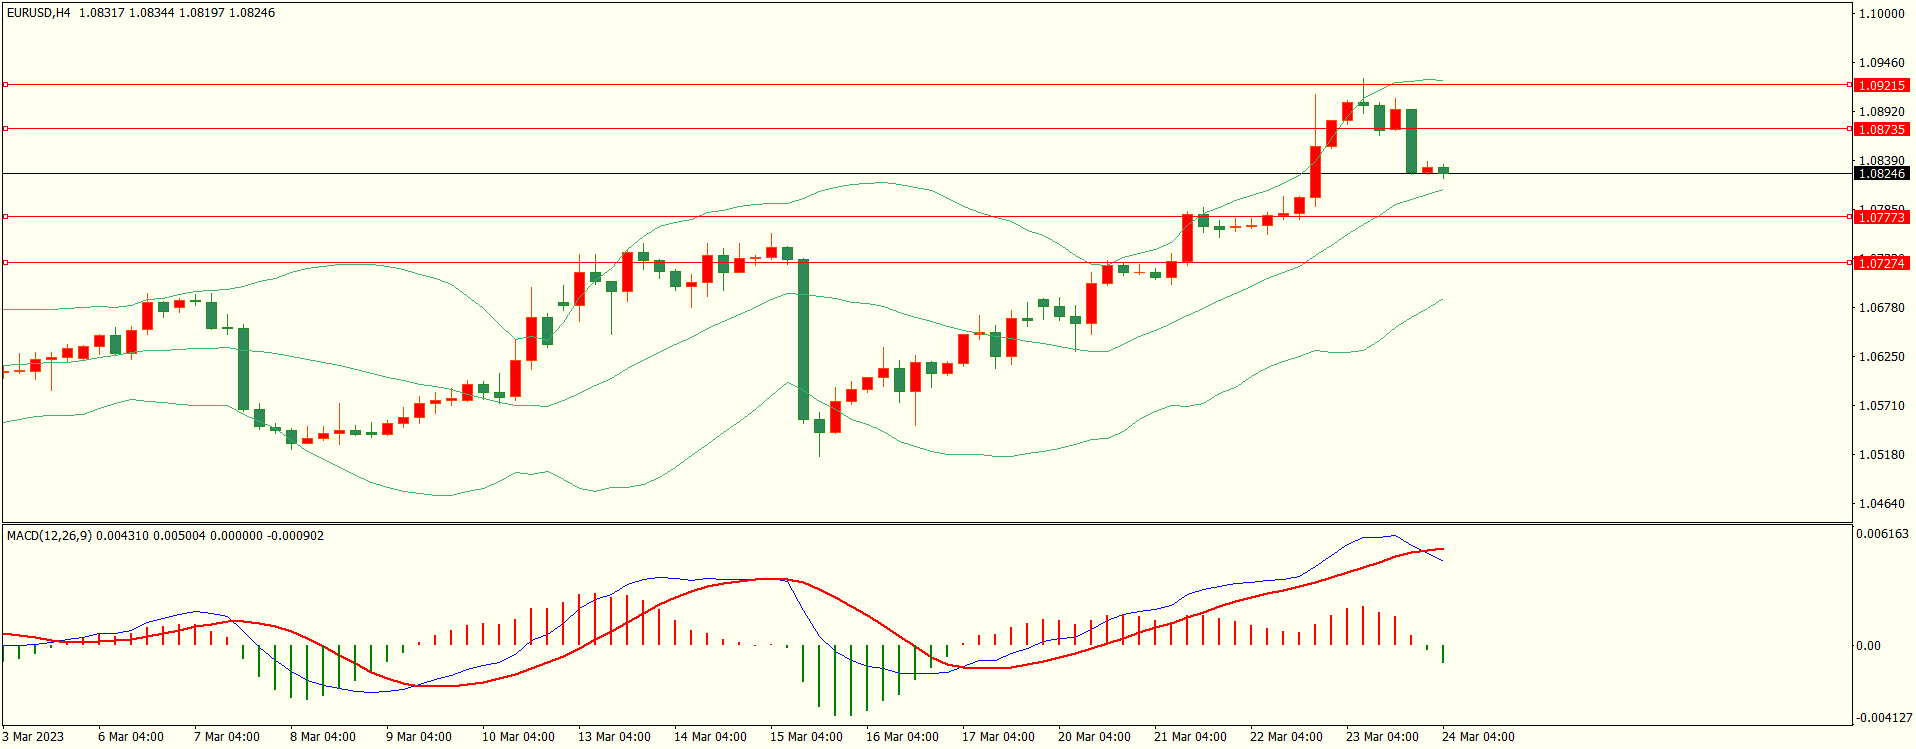Click the 14 Mar 04:00 time label

click(x=710, y=737)
